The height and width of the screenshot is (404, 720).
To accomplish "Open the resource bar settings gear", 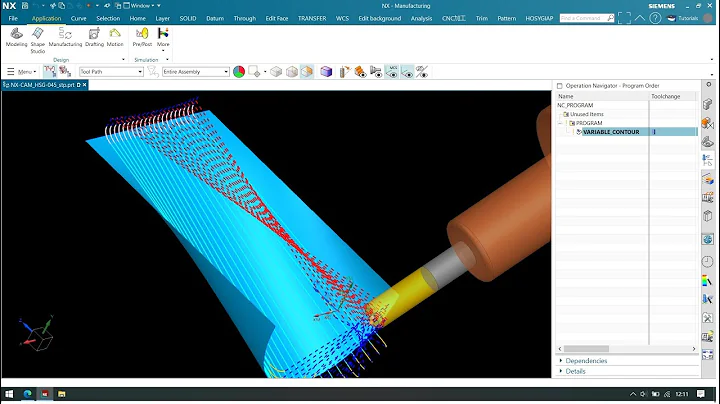I will tap(709, 84).
